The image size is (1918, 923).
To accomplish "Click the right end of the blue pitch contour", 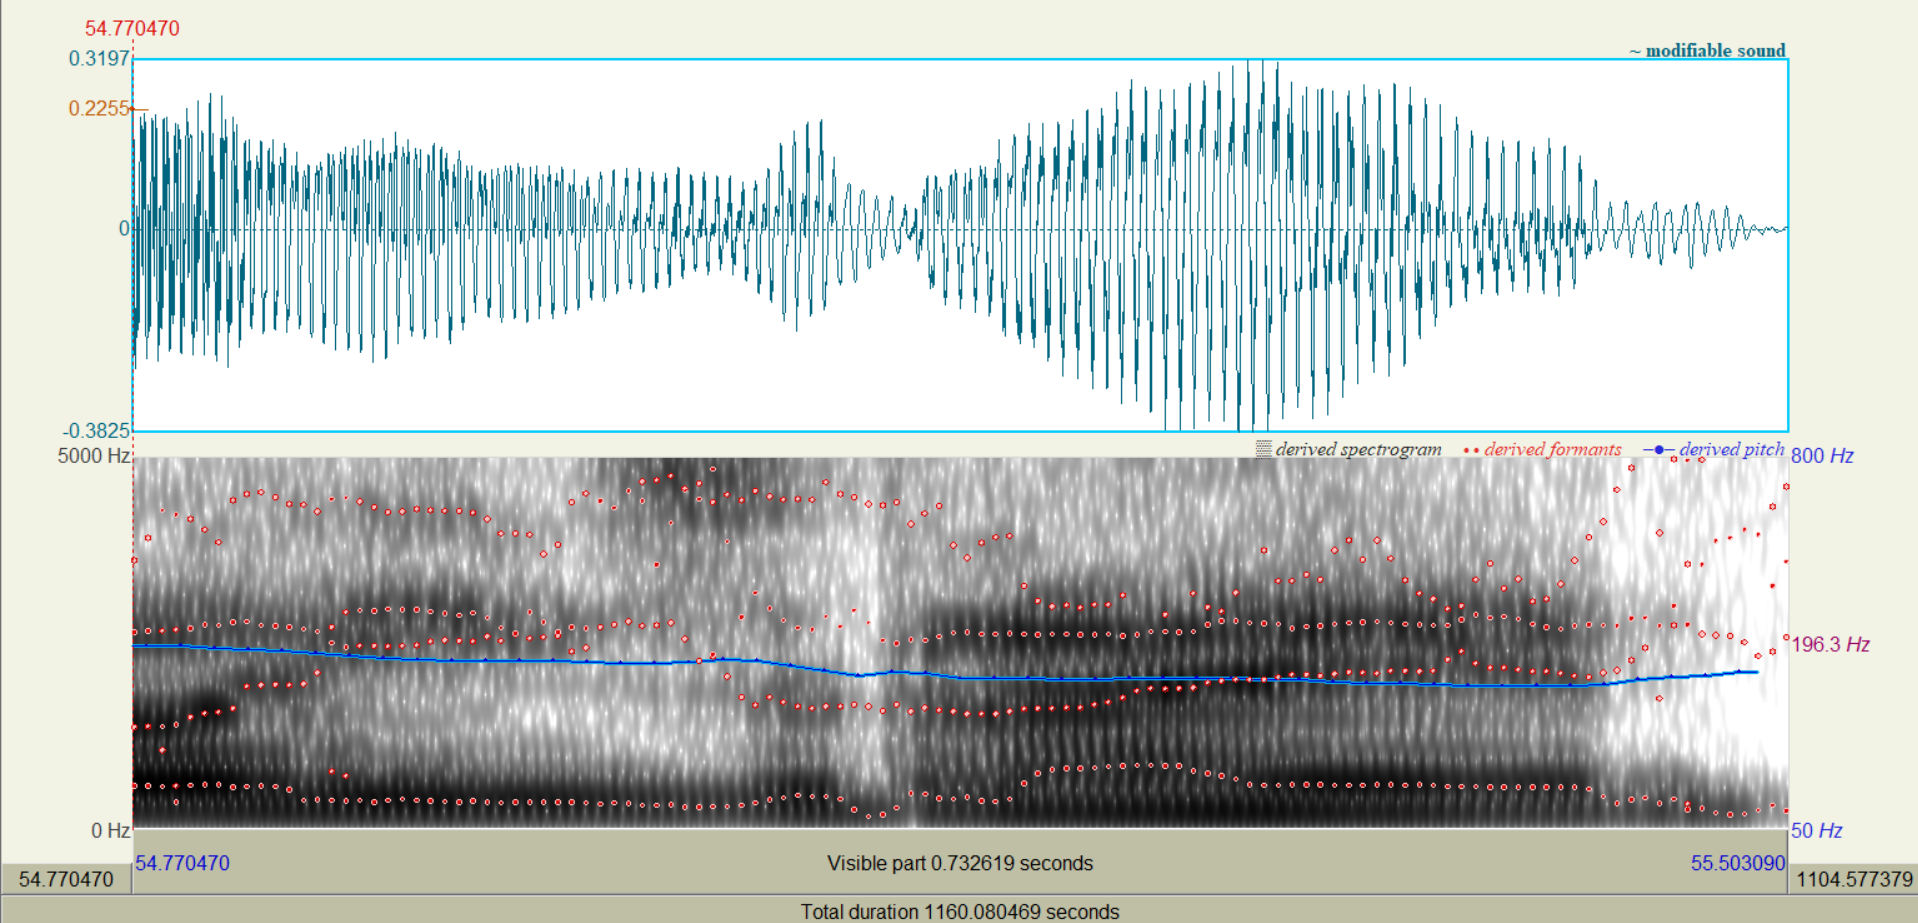I will click(x=1756, y=672).
